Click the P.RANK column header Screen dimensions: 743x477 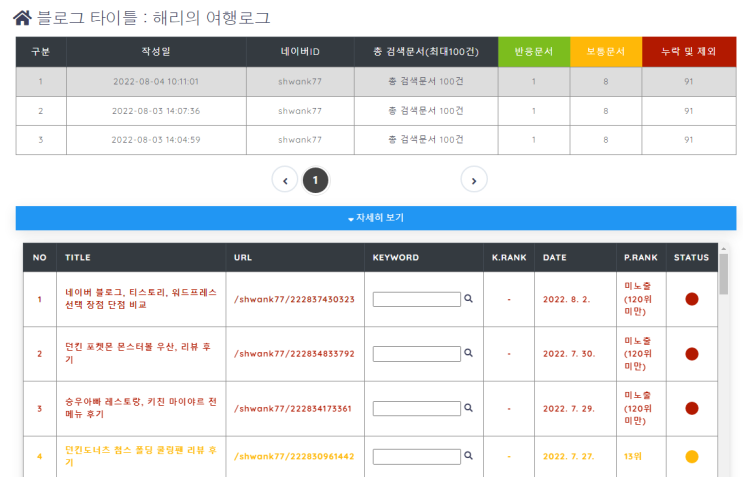641,258
